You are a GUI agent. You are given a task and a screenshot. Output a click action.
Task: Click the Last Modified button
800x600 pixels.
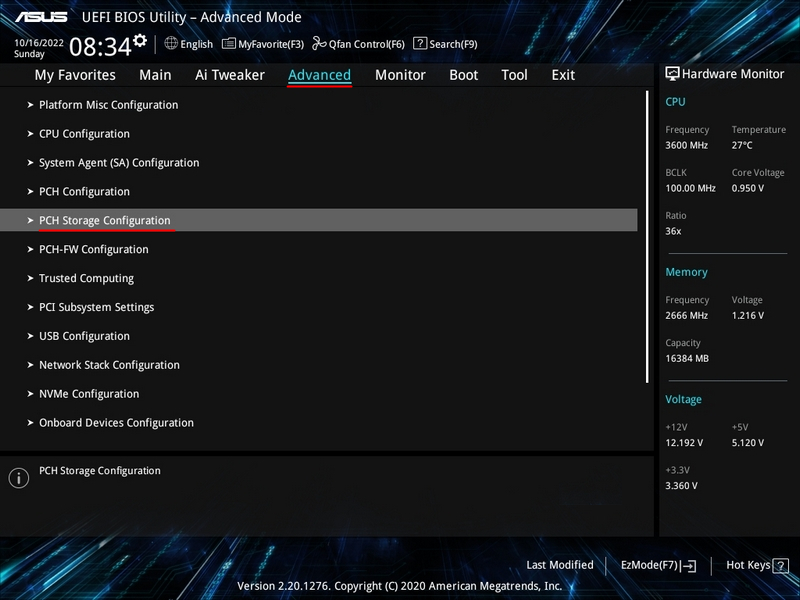coord(560,565)
